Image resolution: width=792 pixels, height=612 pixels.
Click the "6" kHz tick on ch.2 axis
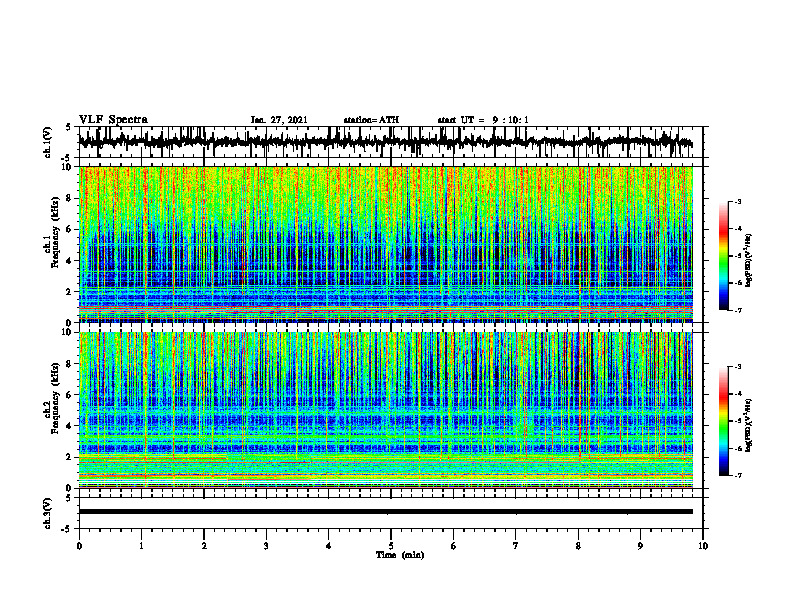pyautogui.click(x=70, y=395)
